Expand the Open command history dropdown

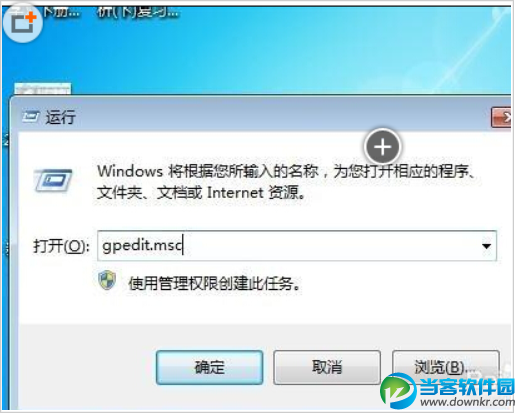pyautogui.click(x=486, y=246)
